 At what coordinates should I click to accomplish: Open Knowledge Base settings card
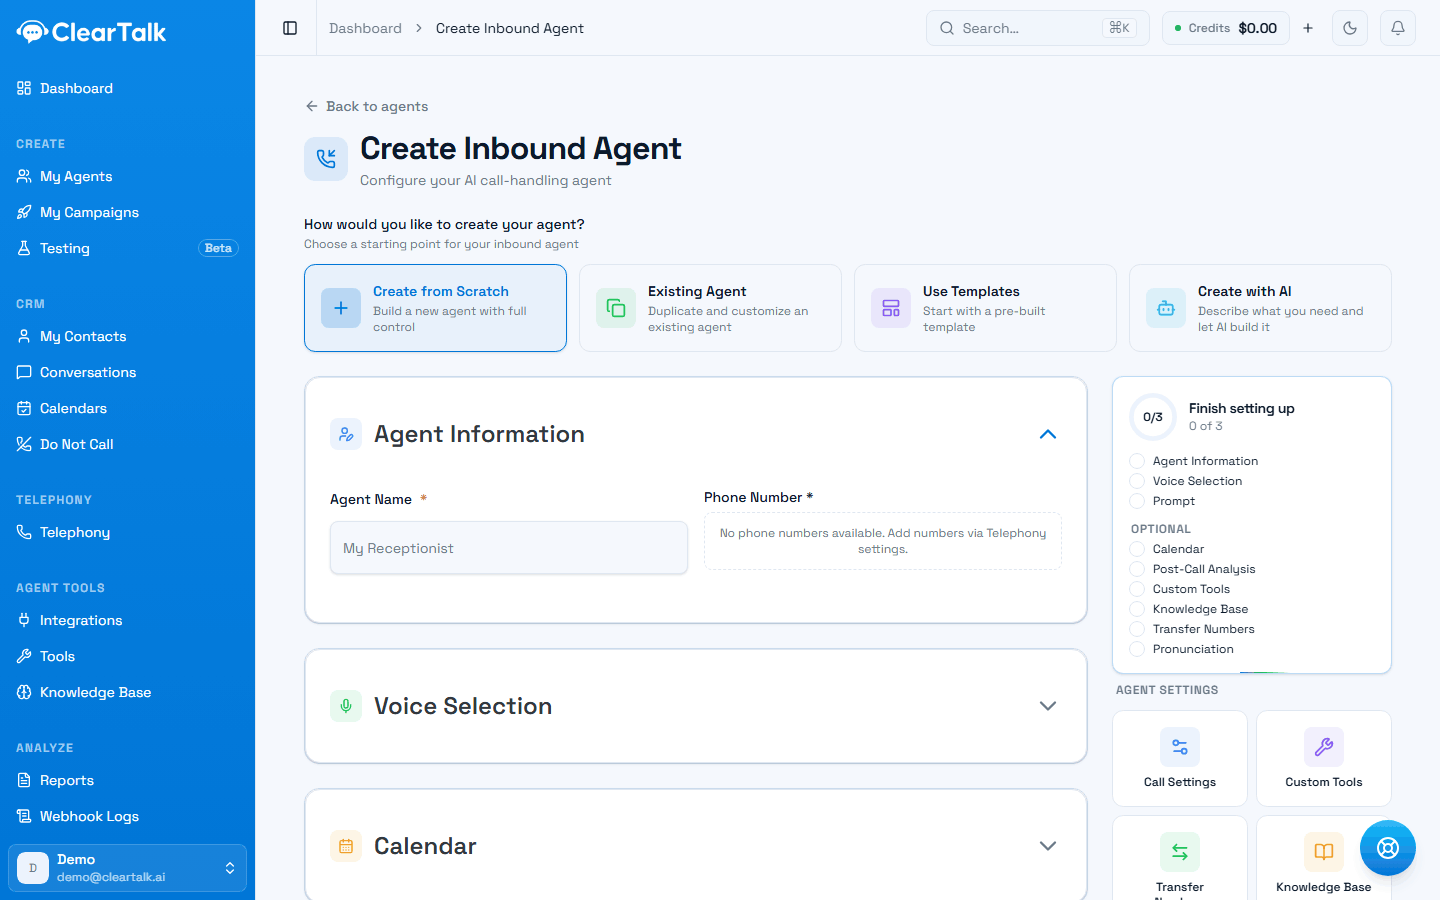click(1324, 858)
